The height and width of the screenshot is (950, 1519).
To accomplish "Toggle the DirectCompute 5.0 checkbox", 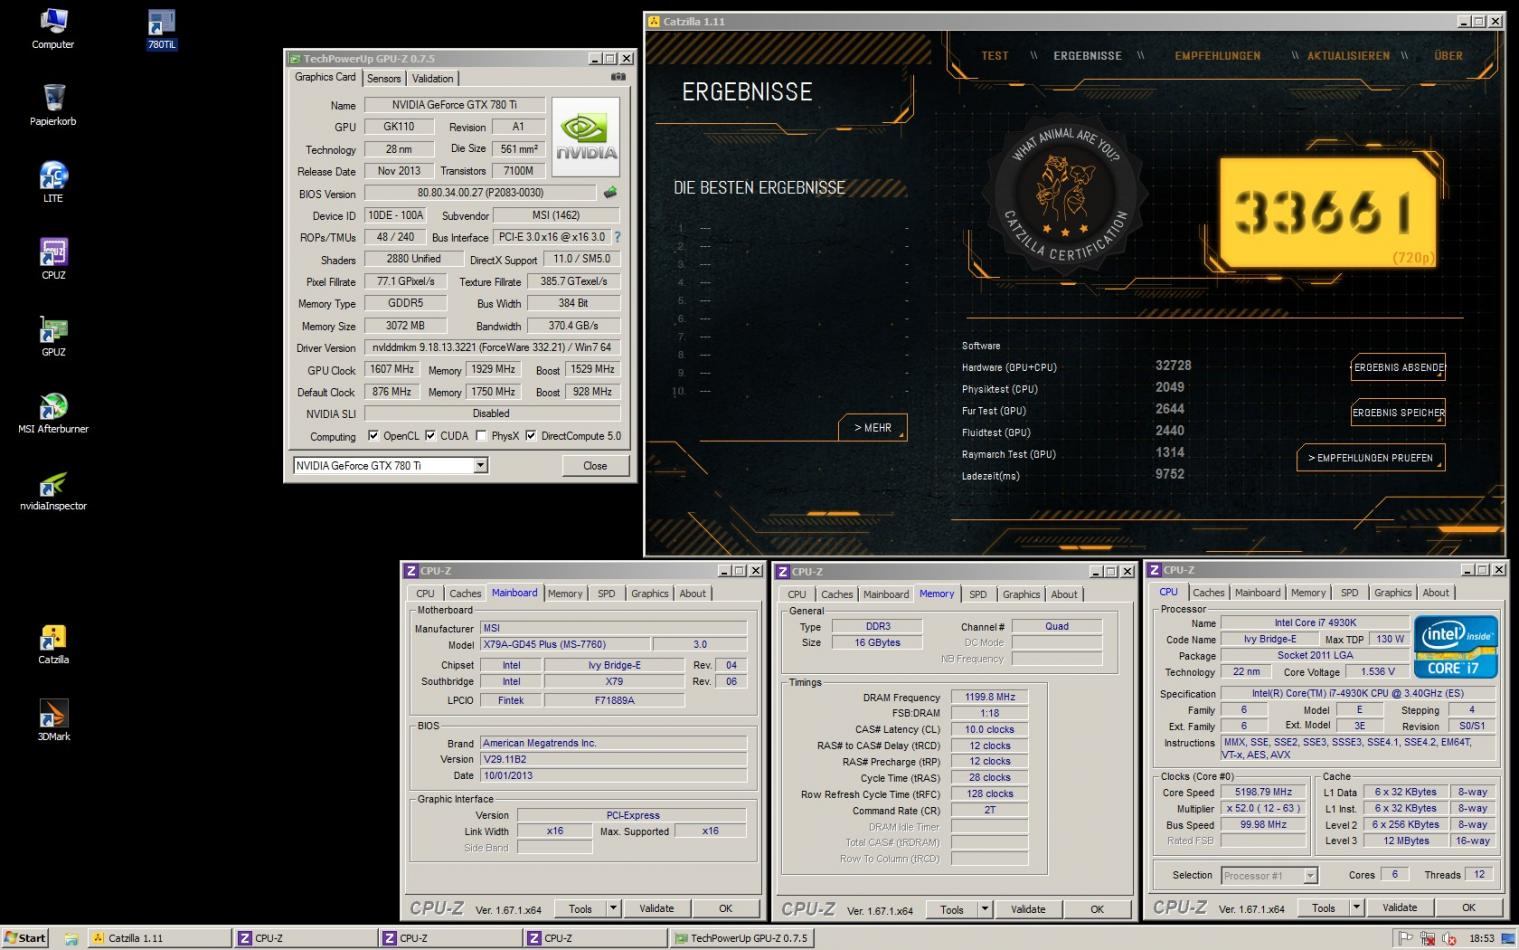I will pos(531,436).
